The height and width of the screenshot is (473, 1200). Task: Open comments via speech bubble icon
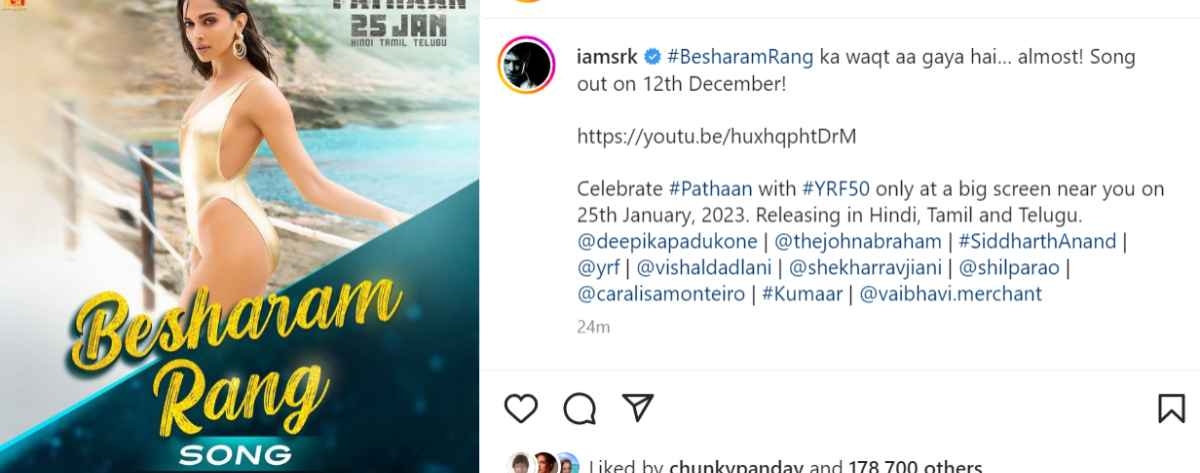(x=579, y=408)
